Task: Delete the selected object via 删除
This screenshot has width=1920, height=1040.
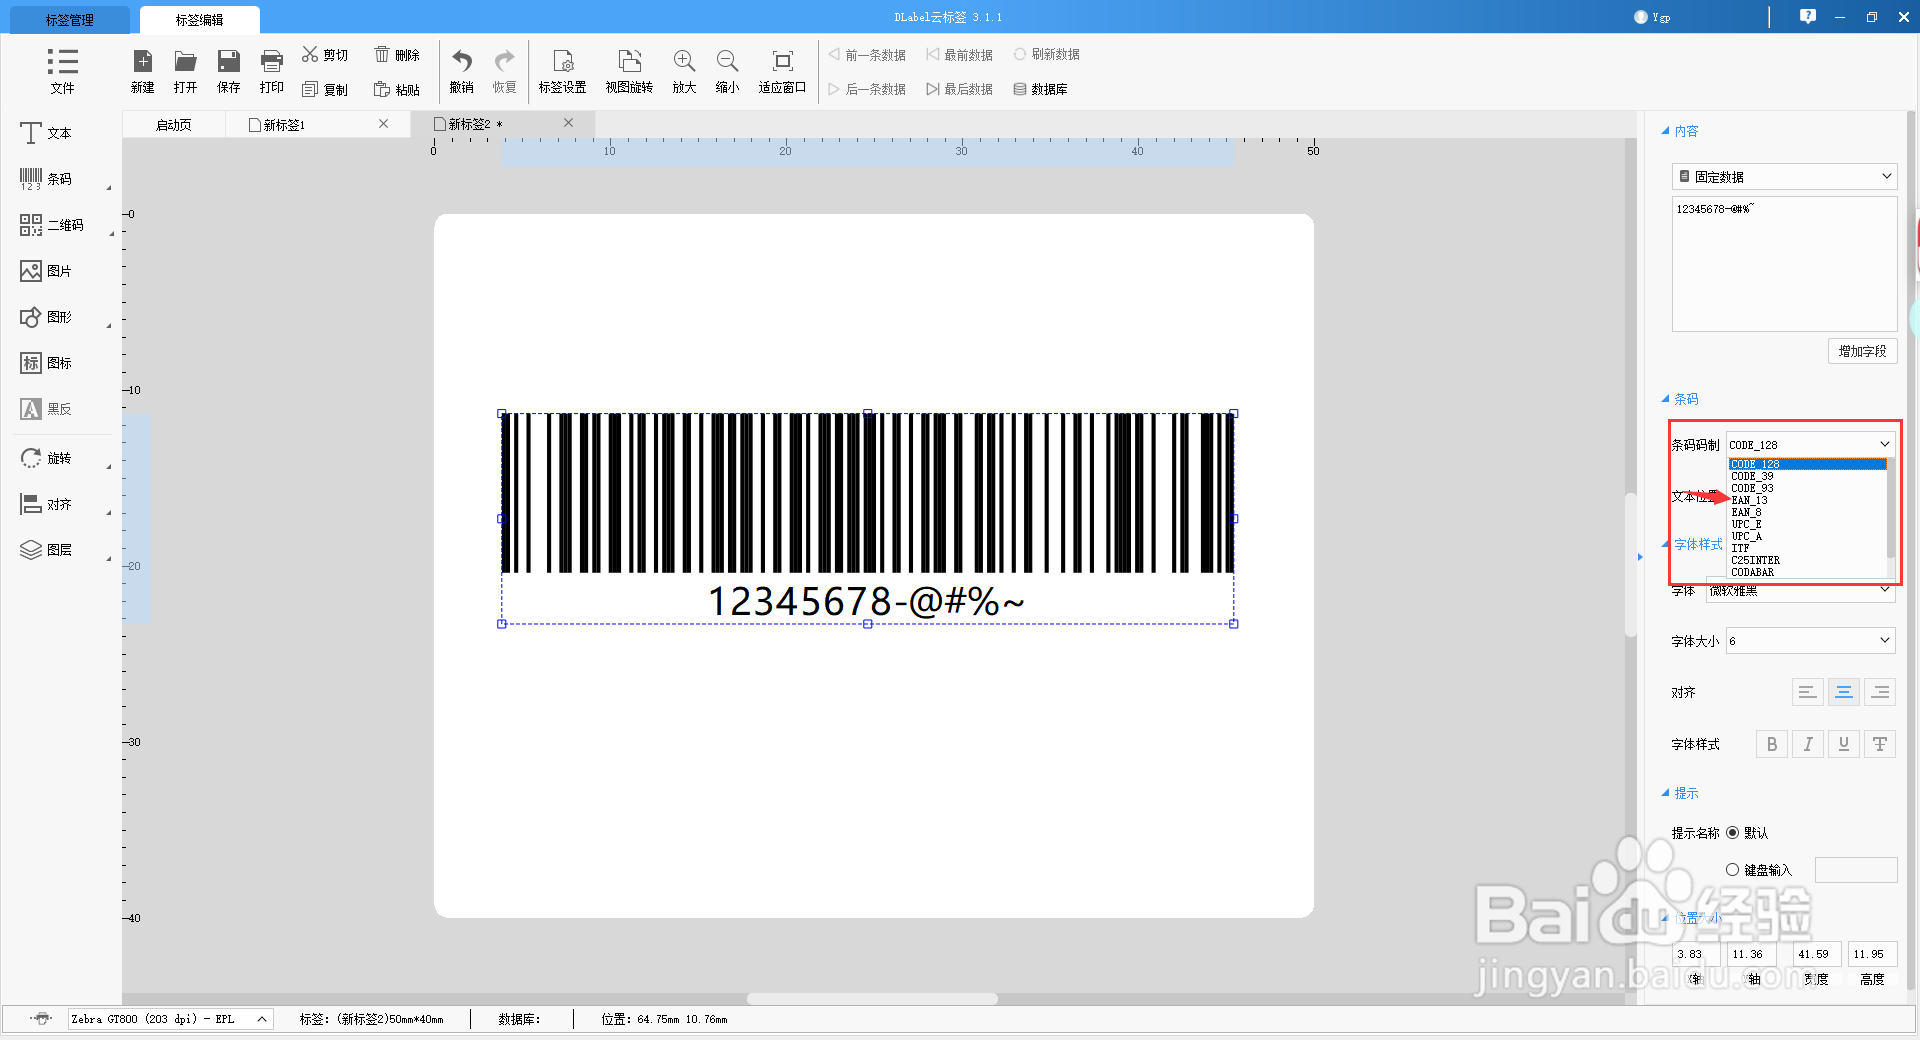Action: click(397, 55)
